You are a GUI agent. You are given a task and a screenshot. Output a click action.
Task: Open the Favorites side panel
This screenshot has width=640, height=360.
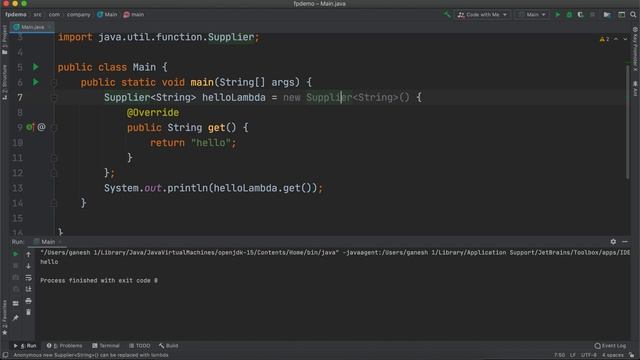pos(4,317)
